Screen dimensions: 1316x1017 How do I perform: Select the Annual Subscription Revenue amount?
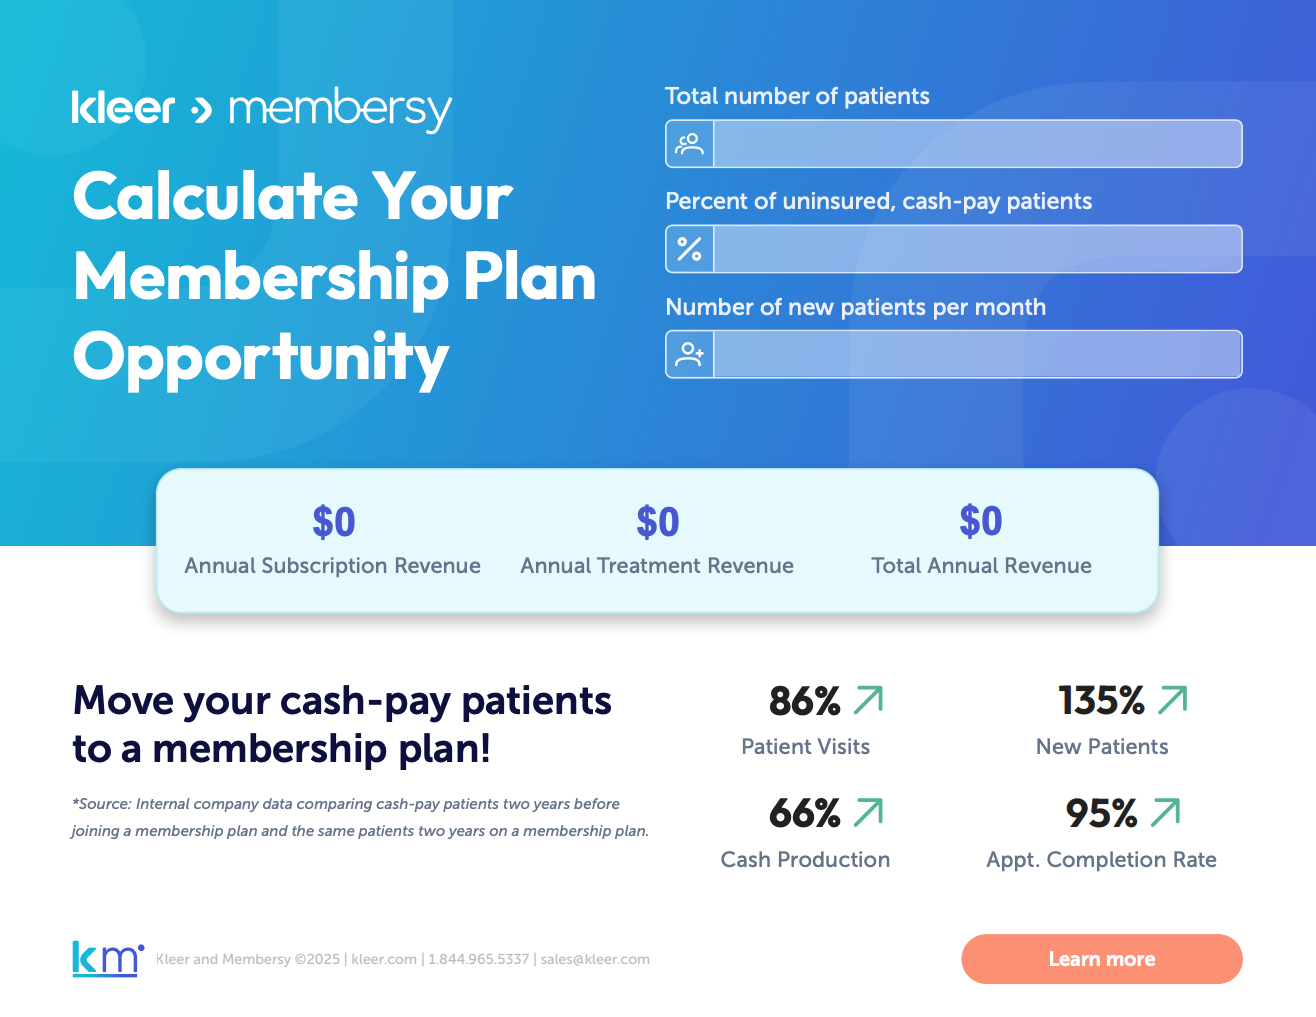(x=333, y=522)
